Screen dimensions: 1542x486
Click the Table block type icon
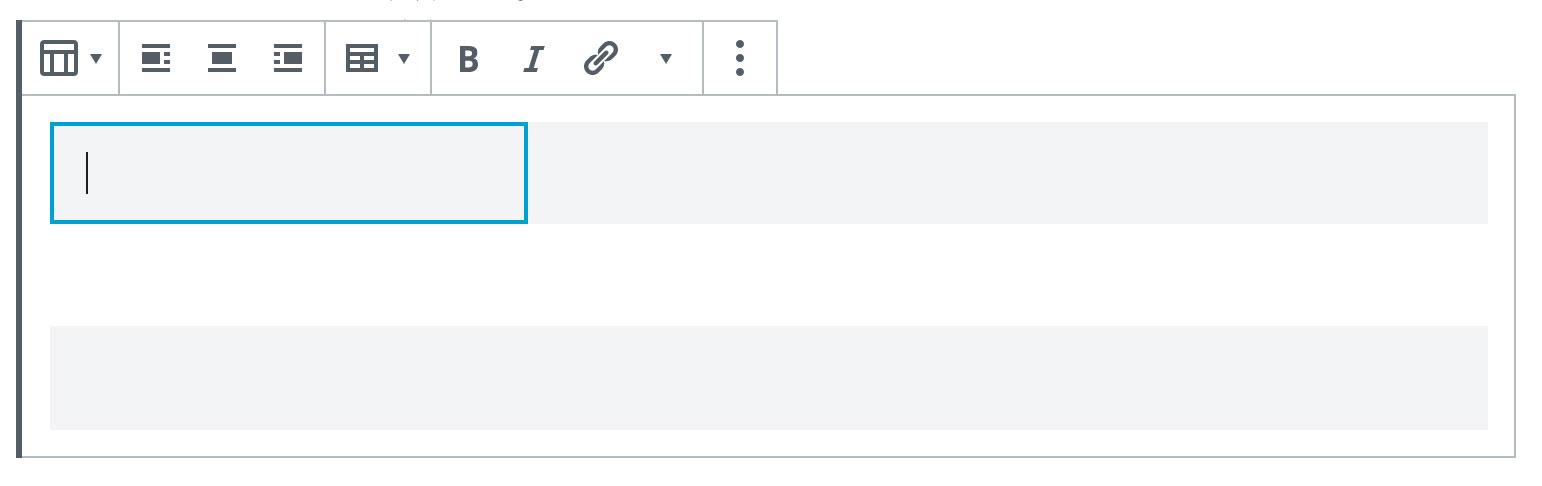point(58,58)
